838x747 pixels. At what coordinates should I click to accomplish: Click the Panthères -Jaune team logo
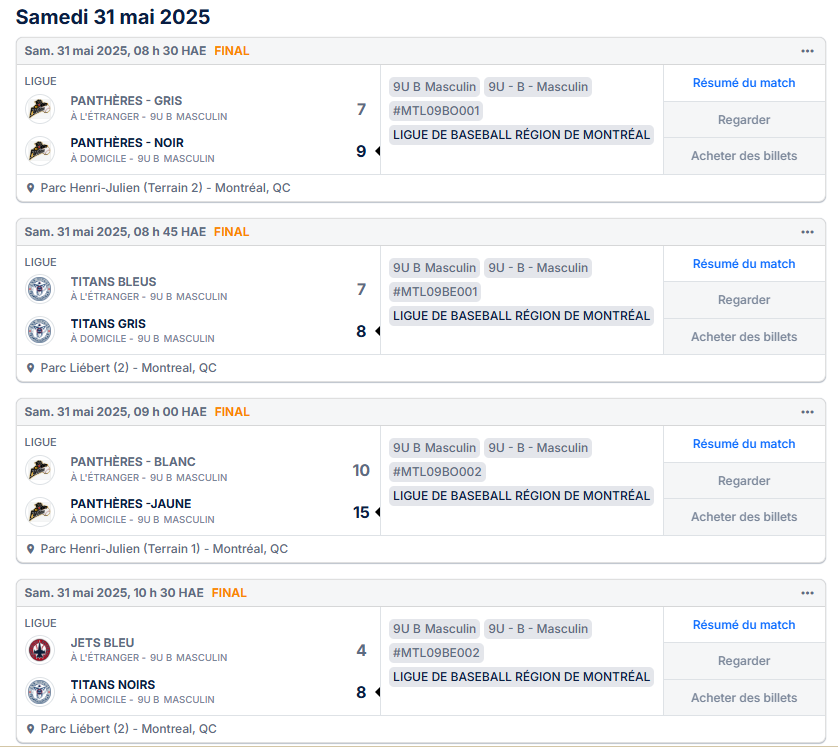[40, 512]
